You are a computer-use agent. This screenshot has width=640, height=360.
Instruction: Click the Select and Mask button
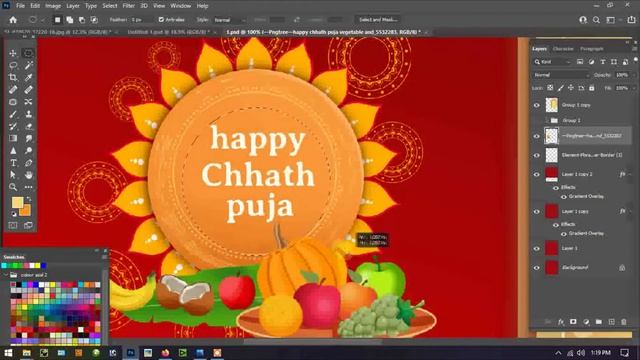point(378,20)
